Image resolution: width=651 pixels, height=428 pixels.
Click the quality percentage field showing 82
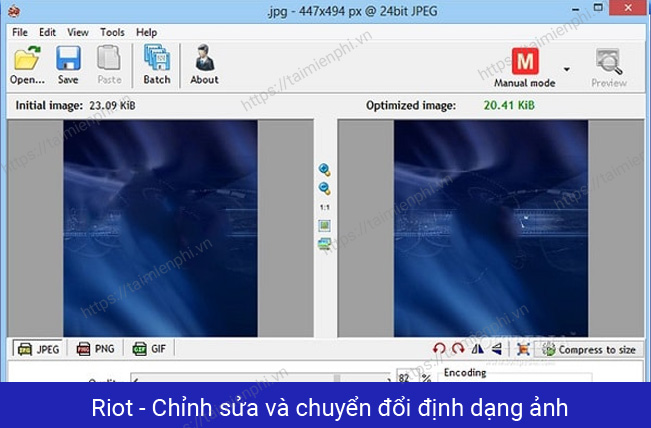pyautogui.click(x=407, y=376)
